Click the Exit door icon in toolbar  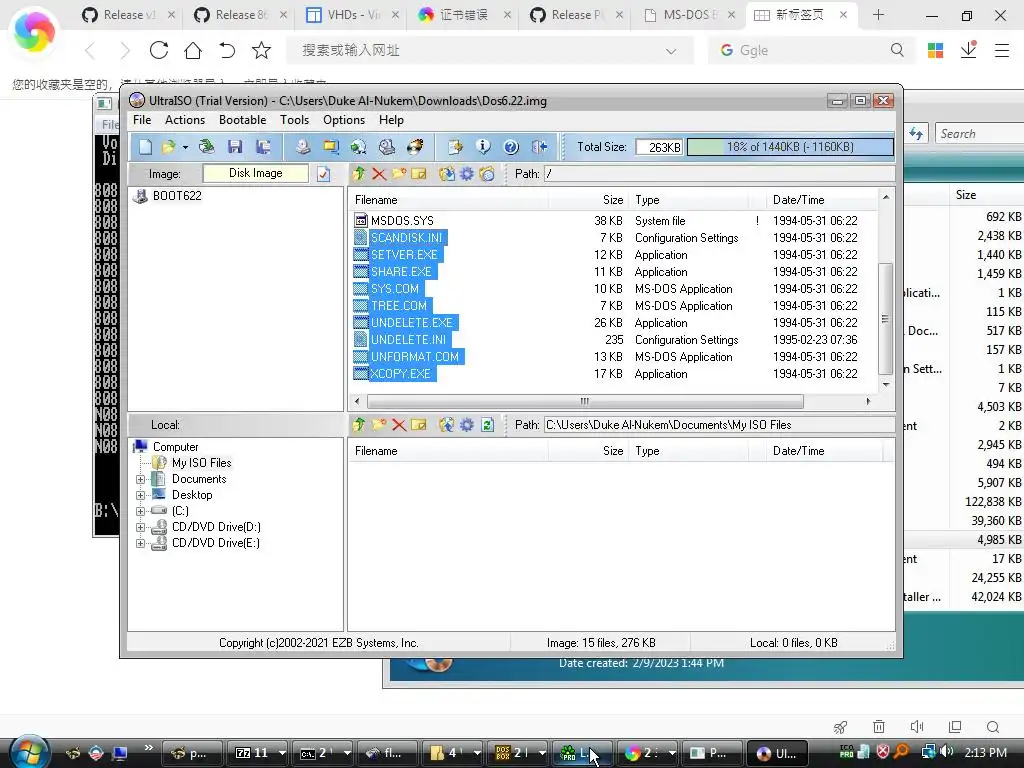pyautogui.click(x=539, y=147)
